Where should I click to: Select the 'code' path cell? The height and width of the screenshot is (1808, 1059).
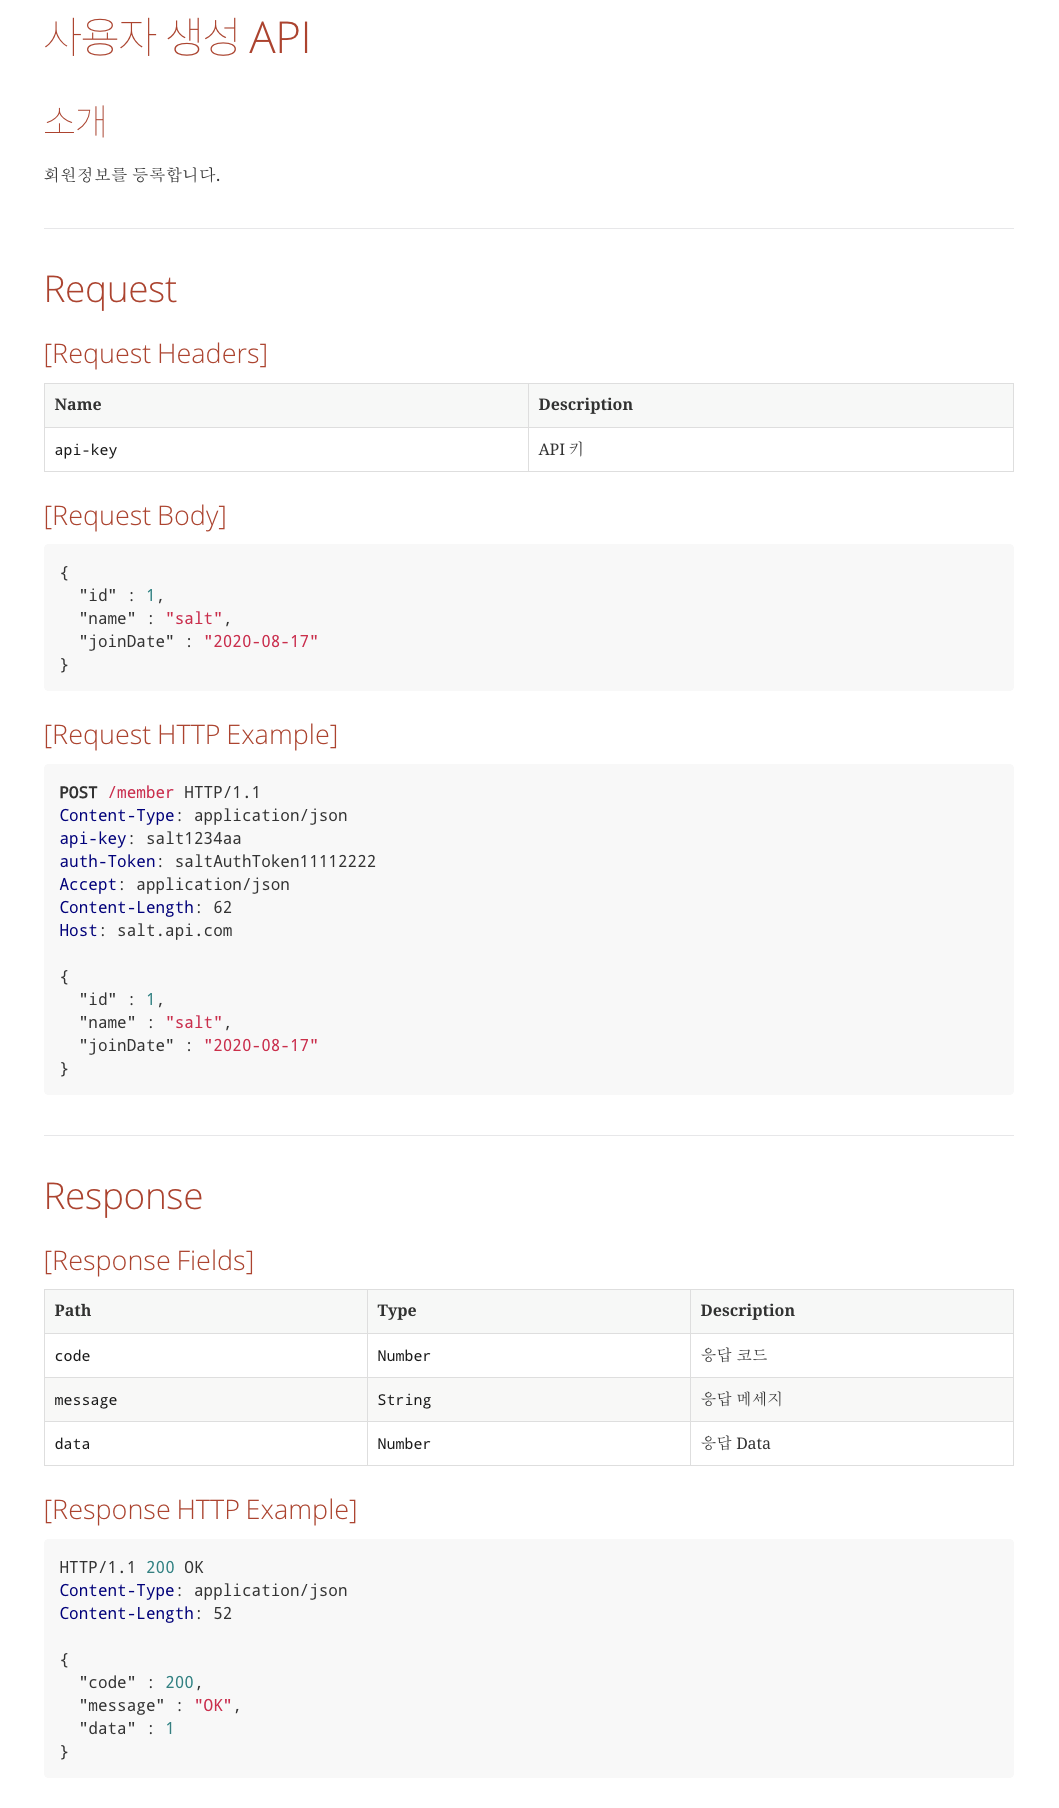tap(206, 1356)
